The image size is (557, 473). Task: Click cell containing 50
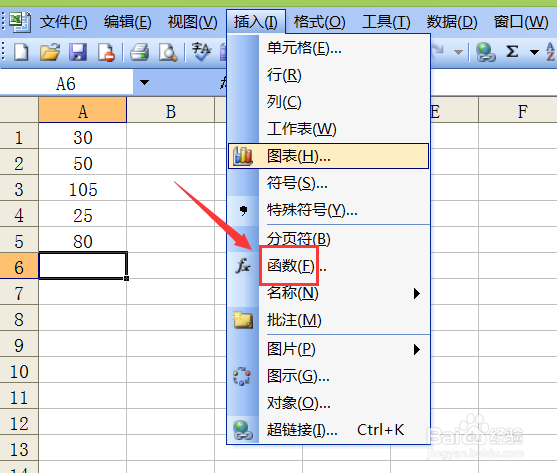click(82, 163)
